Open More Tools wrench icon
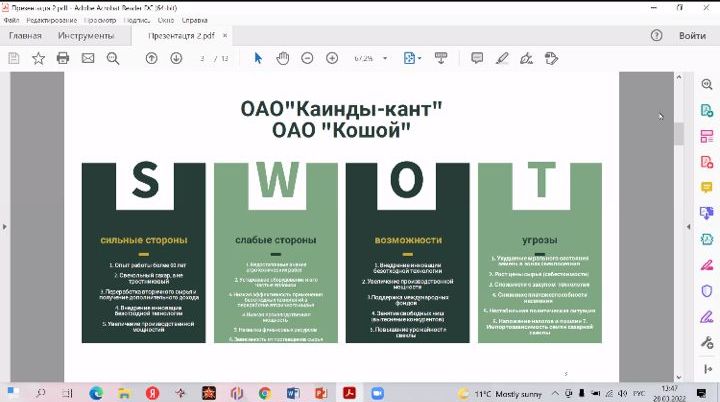 707,342
